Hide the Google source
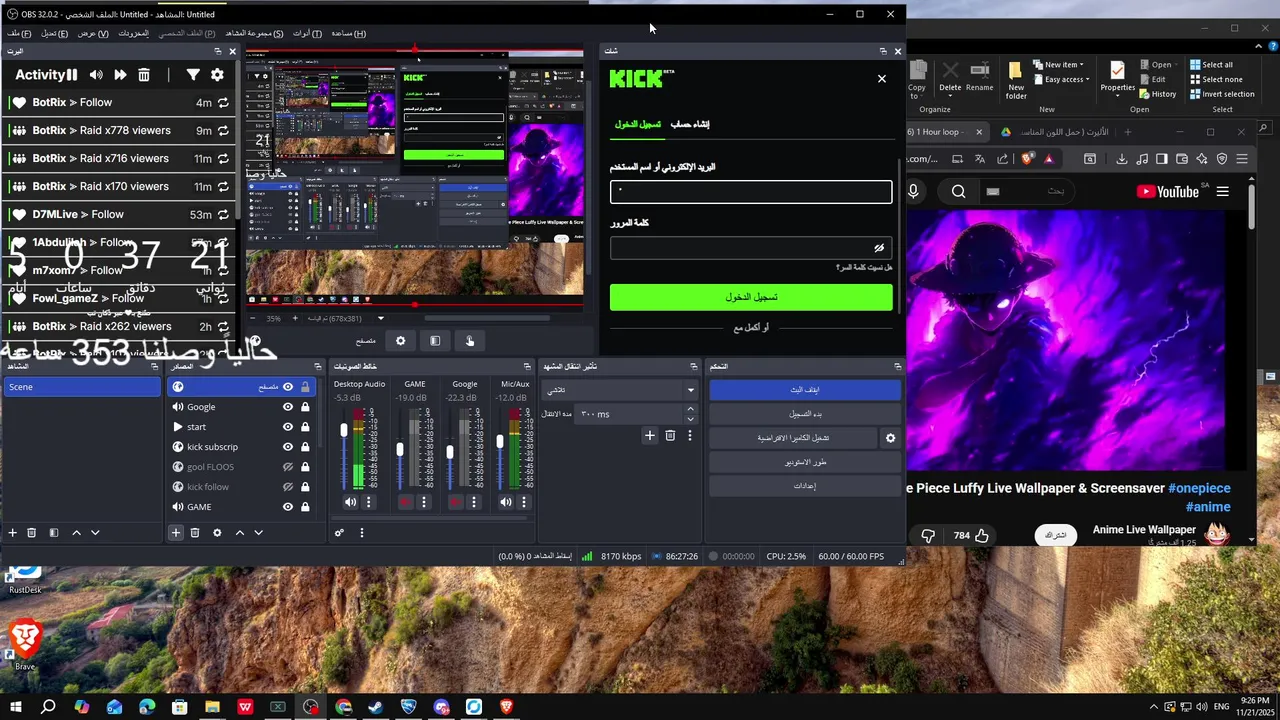 tap(288, 407)
